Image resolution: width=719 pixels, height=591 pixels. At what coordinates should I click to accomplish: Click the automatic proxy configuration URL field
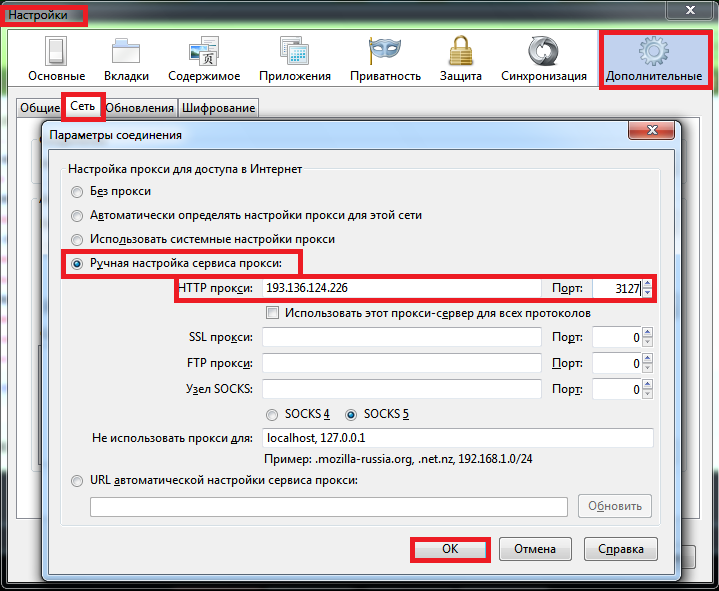click(x=329, y=507)
